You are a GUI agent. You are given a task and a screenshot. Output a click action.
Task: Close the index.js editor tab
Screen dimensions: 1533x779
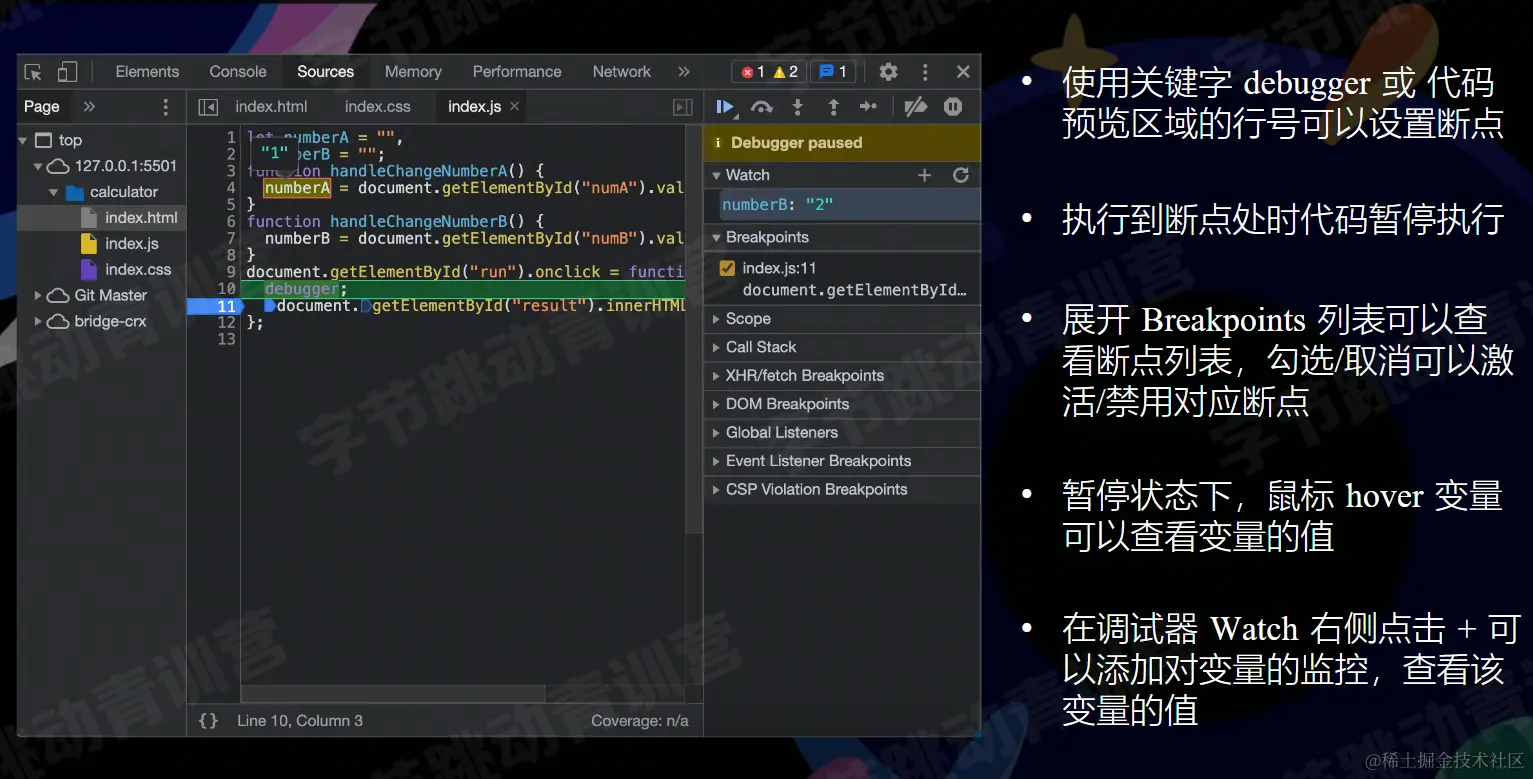[x=515, y=106]
